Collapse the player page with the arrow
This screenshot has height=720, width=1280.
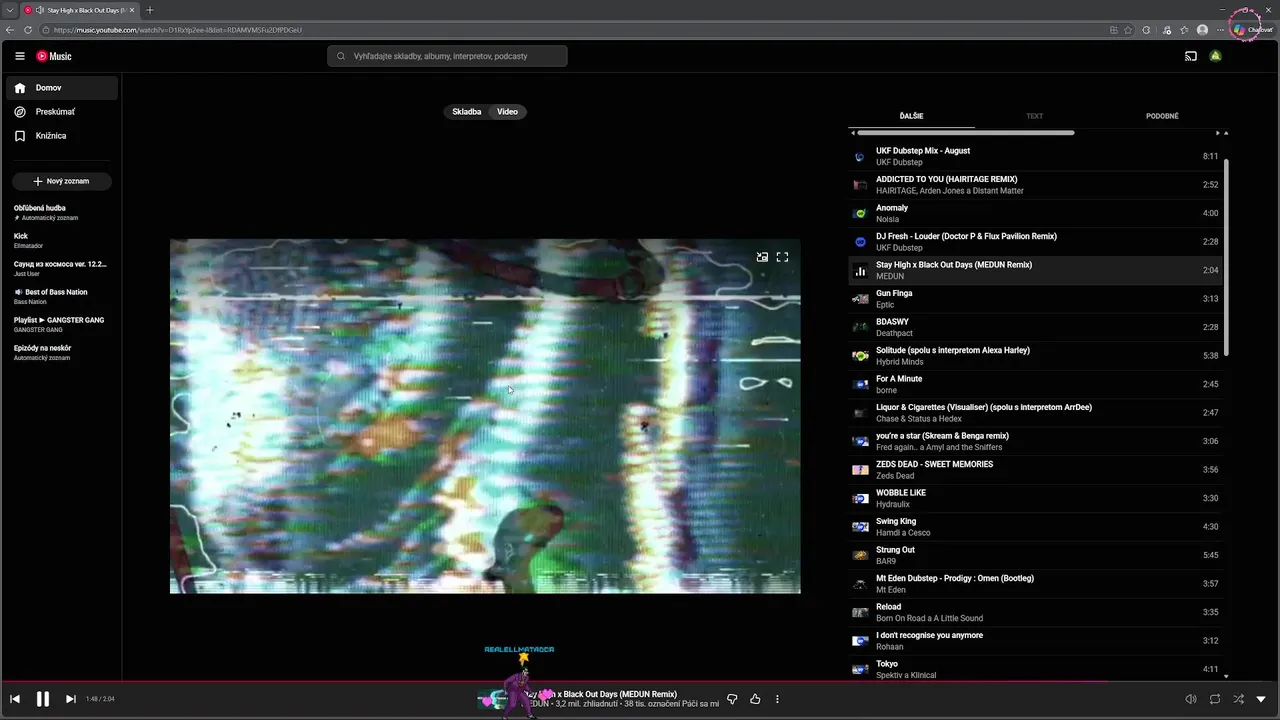coord(1261,699)
